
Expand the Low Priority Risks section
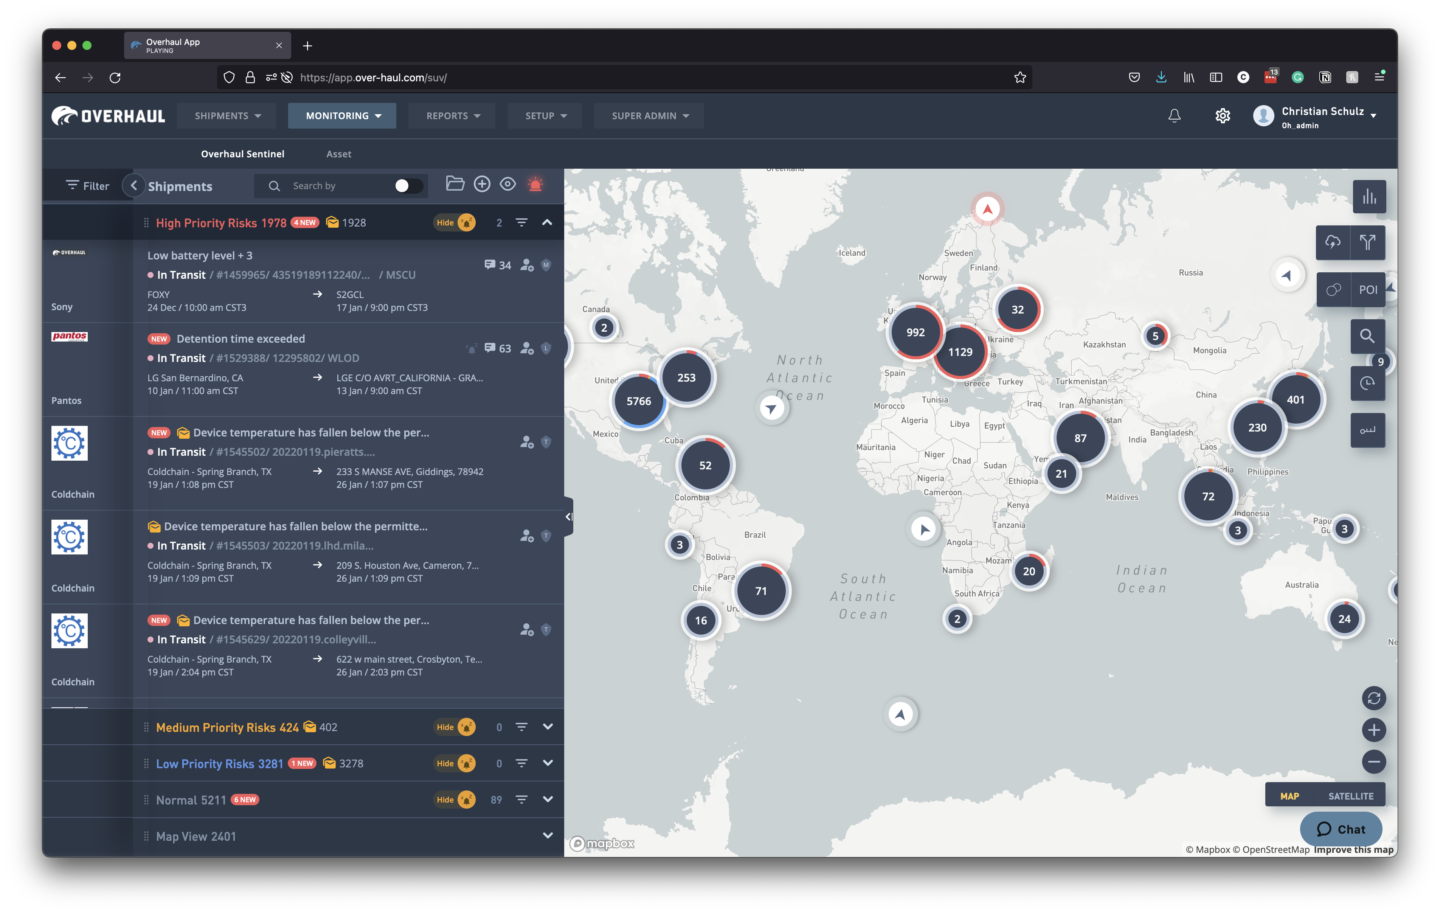pos(547,763)
